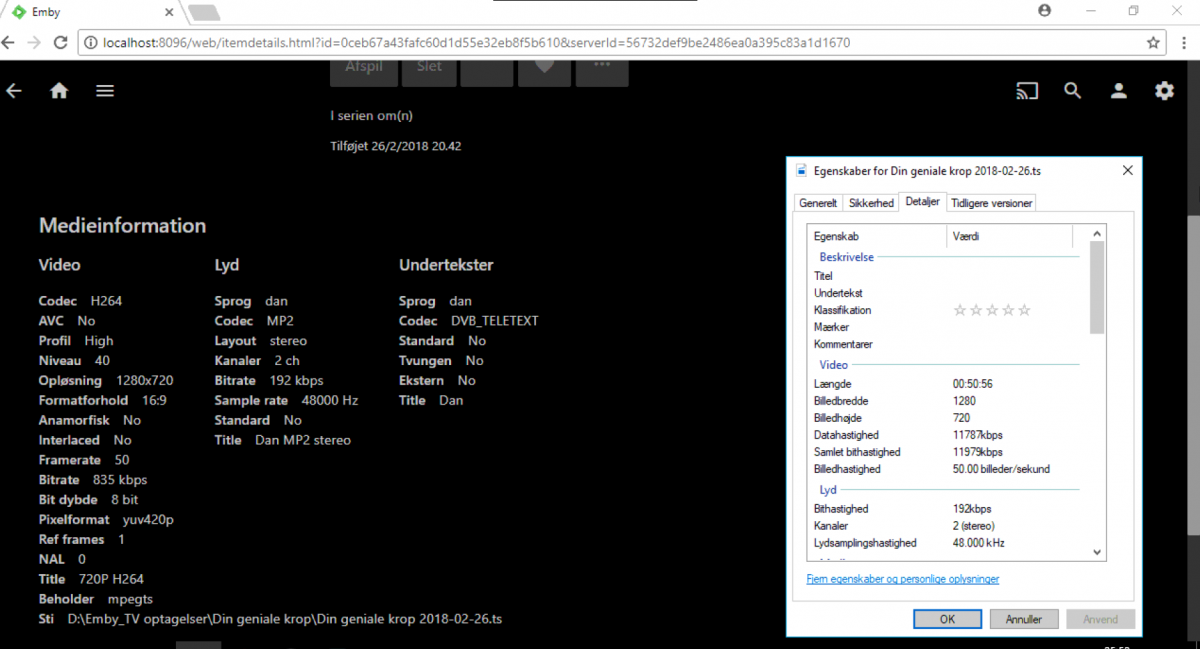Click the heart favorite button
Image resolution: width=1200 pixels, height=649 pixels.
pyautogui.click(x=544, y=69)
